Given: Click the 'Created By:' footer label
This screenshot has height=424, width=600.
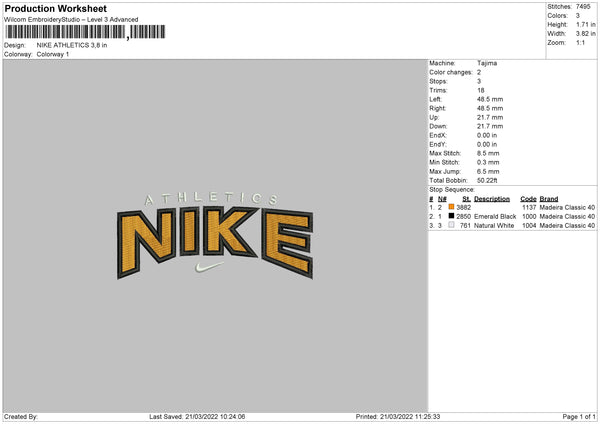Looking at the screenshot, I should click(21, 417).
